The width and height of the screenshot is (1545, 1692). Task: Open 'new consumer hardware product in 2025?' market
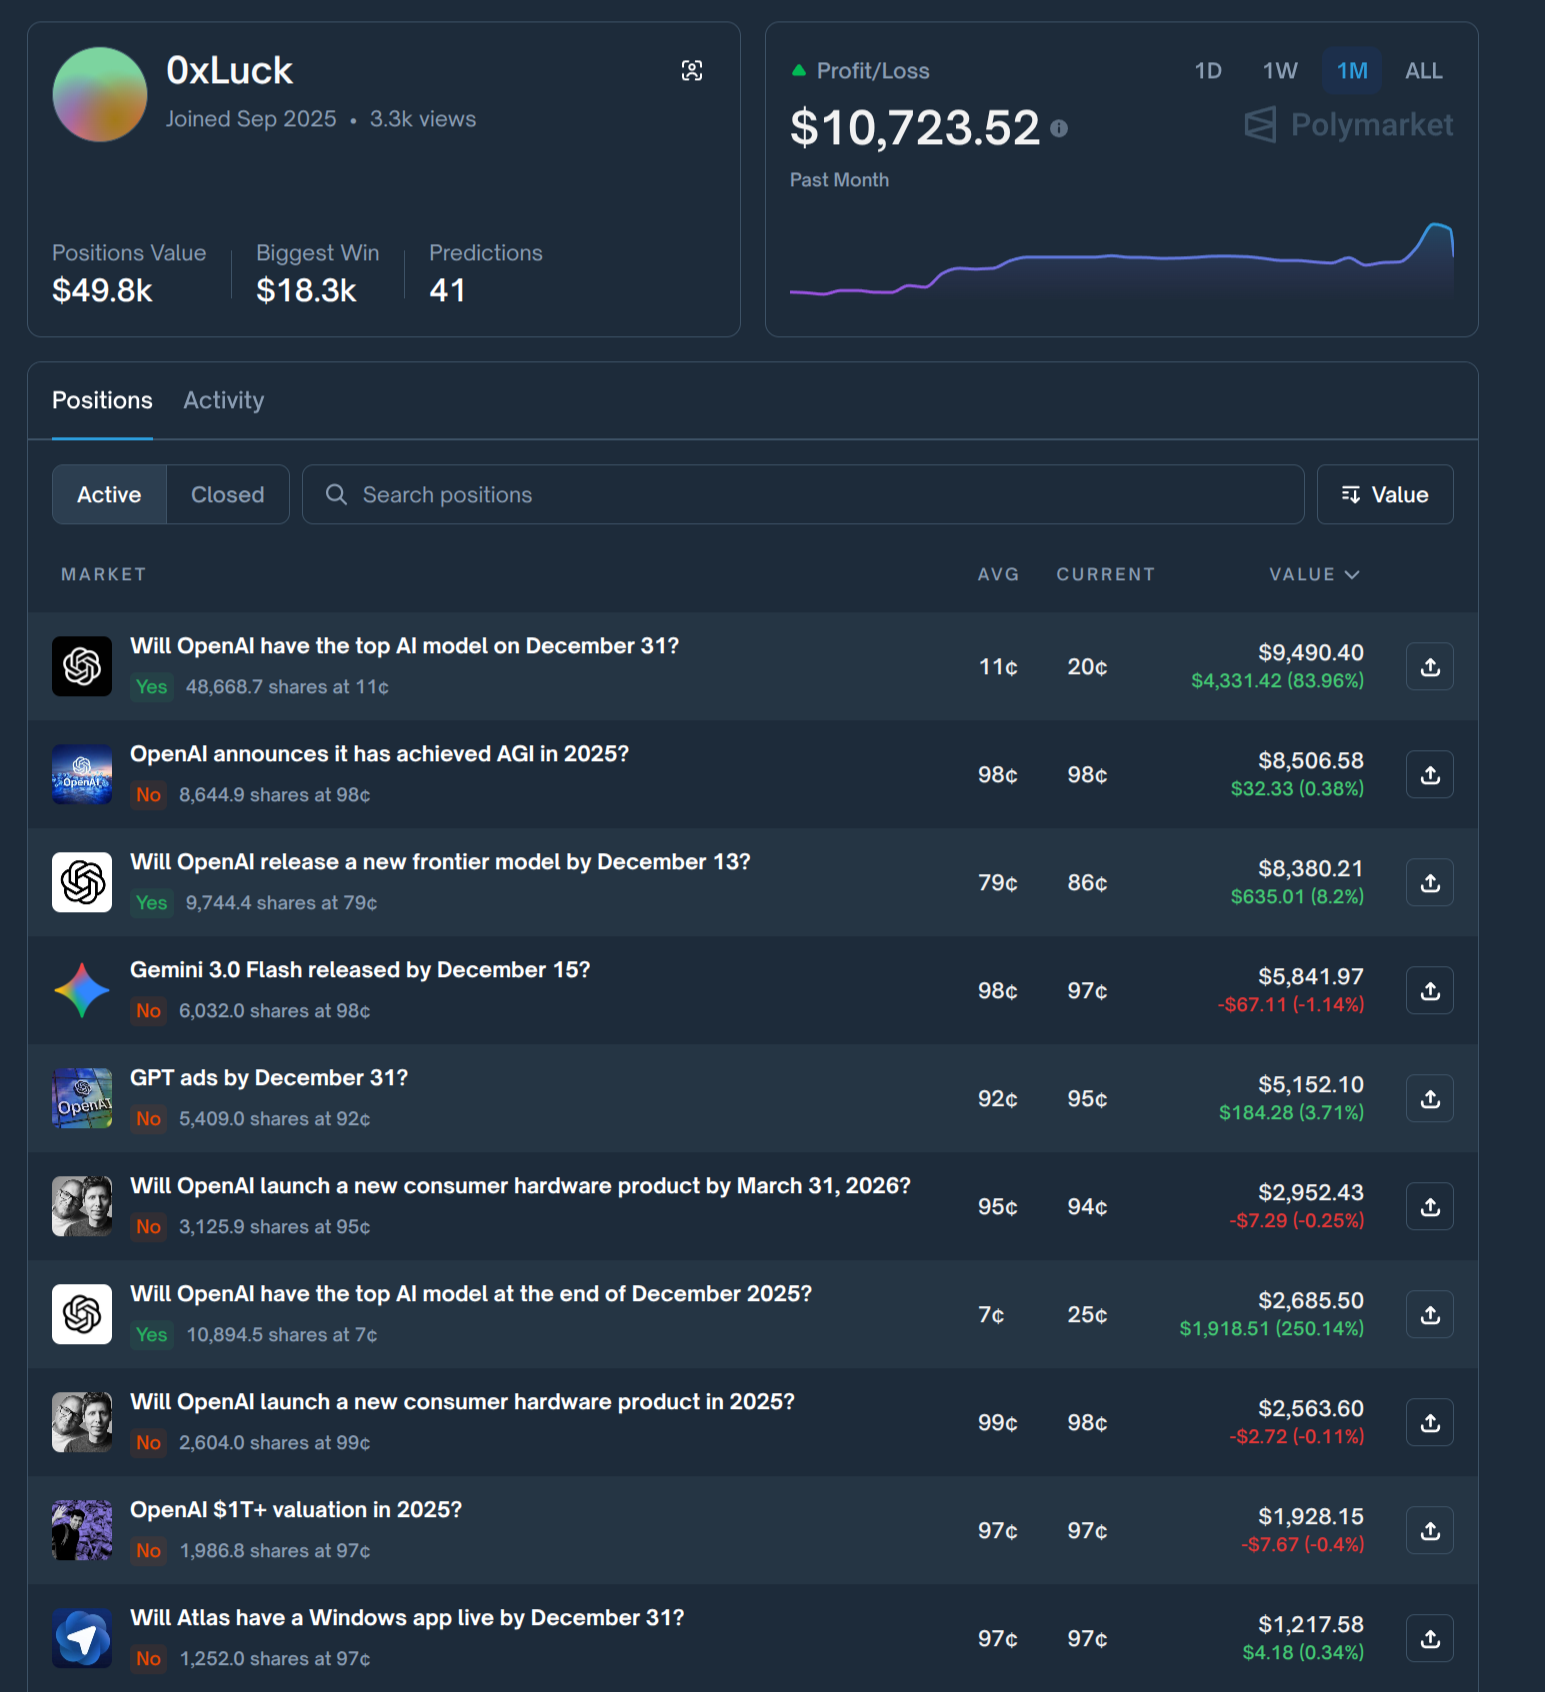point(462,1402)
